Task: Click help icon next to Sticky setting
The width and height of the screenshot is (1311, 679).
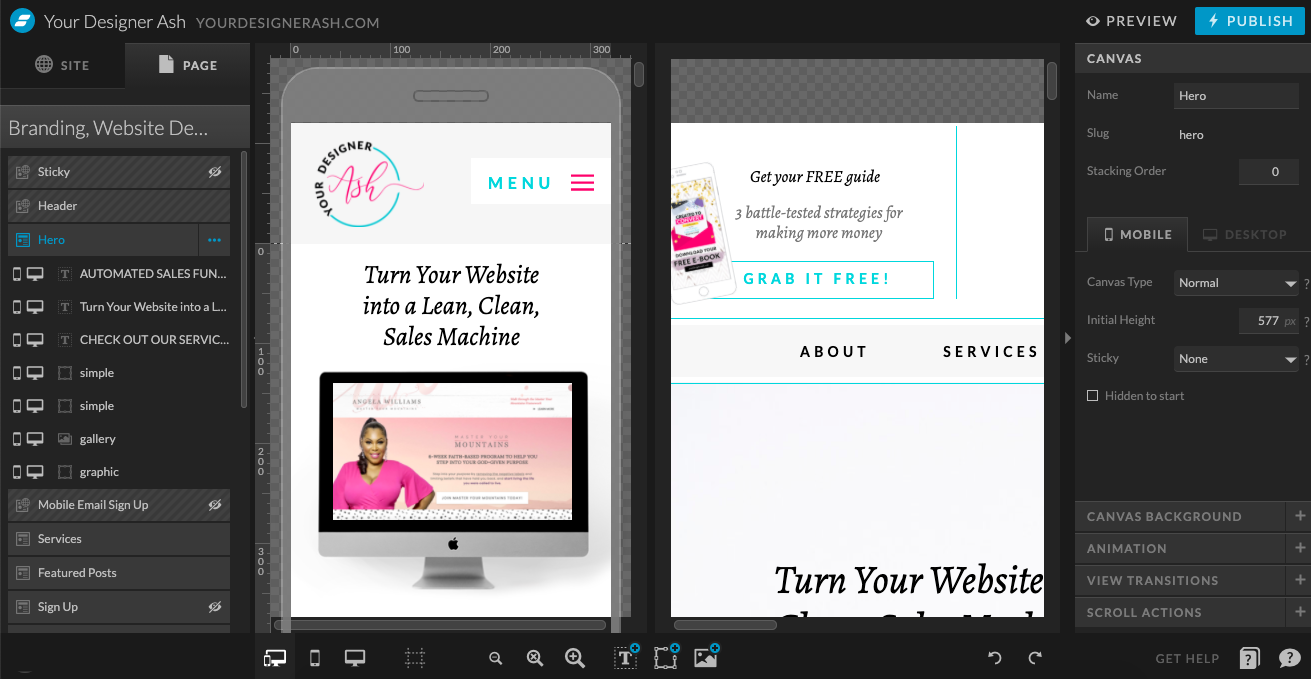Action: click(1306, 360)
